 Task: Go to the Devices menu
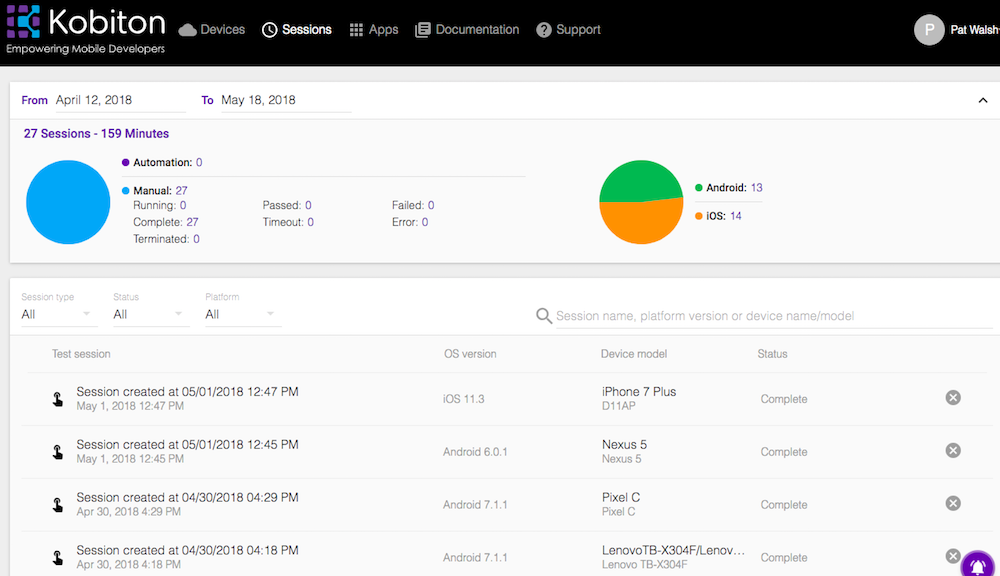[x=212, y=30]
